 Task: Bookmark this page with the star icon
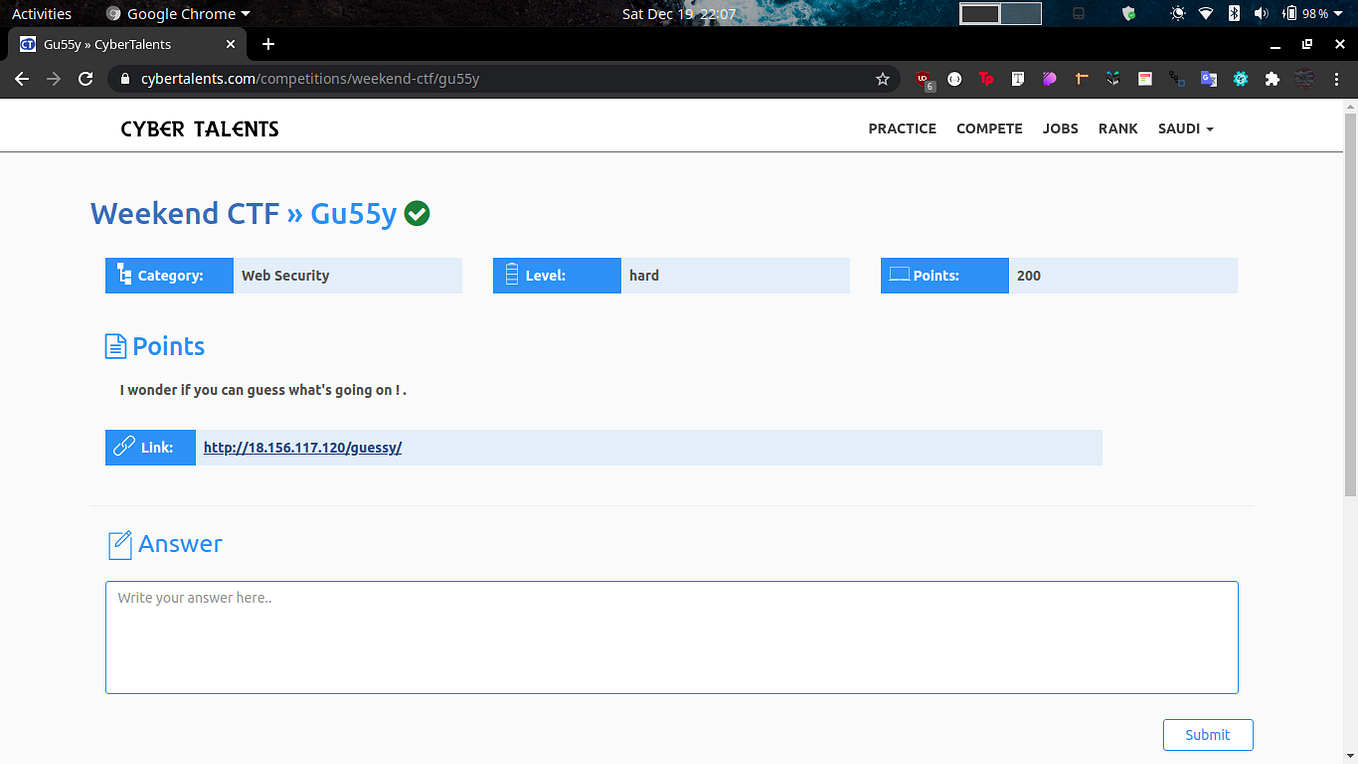882,79
